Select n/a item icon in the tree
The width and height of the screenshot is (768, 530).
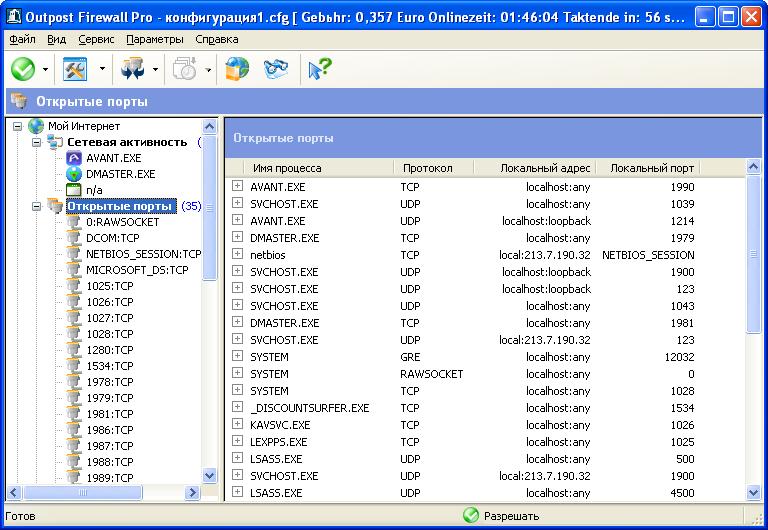coord(73,190)
